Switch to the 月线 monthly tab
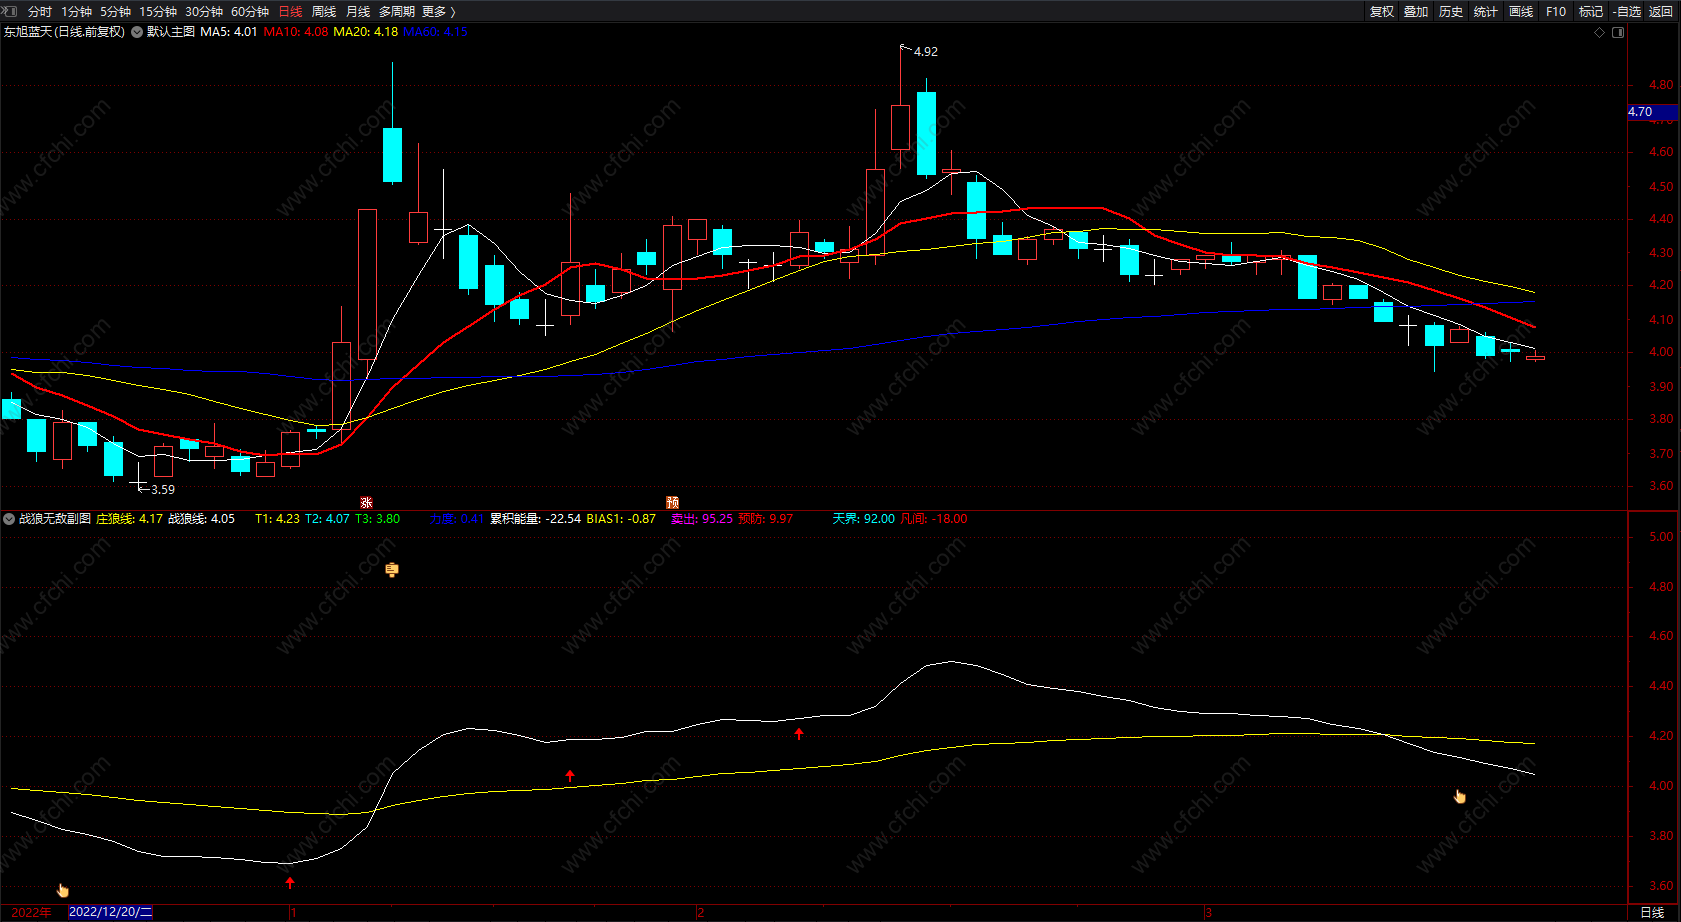The height and width of the screenshot is (922, 1681). [358, 12]
